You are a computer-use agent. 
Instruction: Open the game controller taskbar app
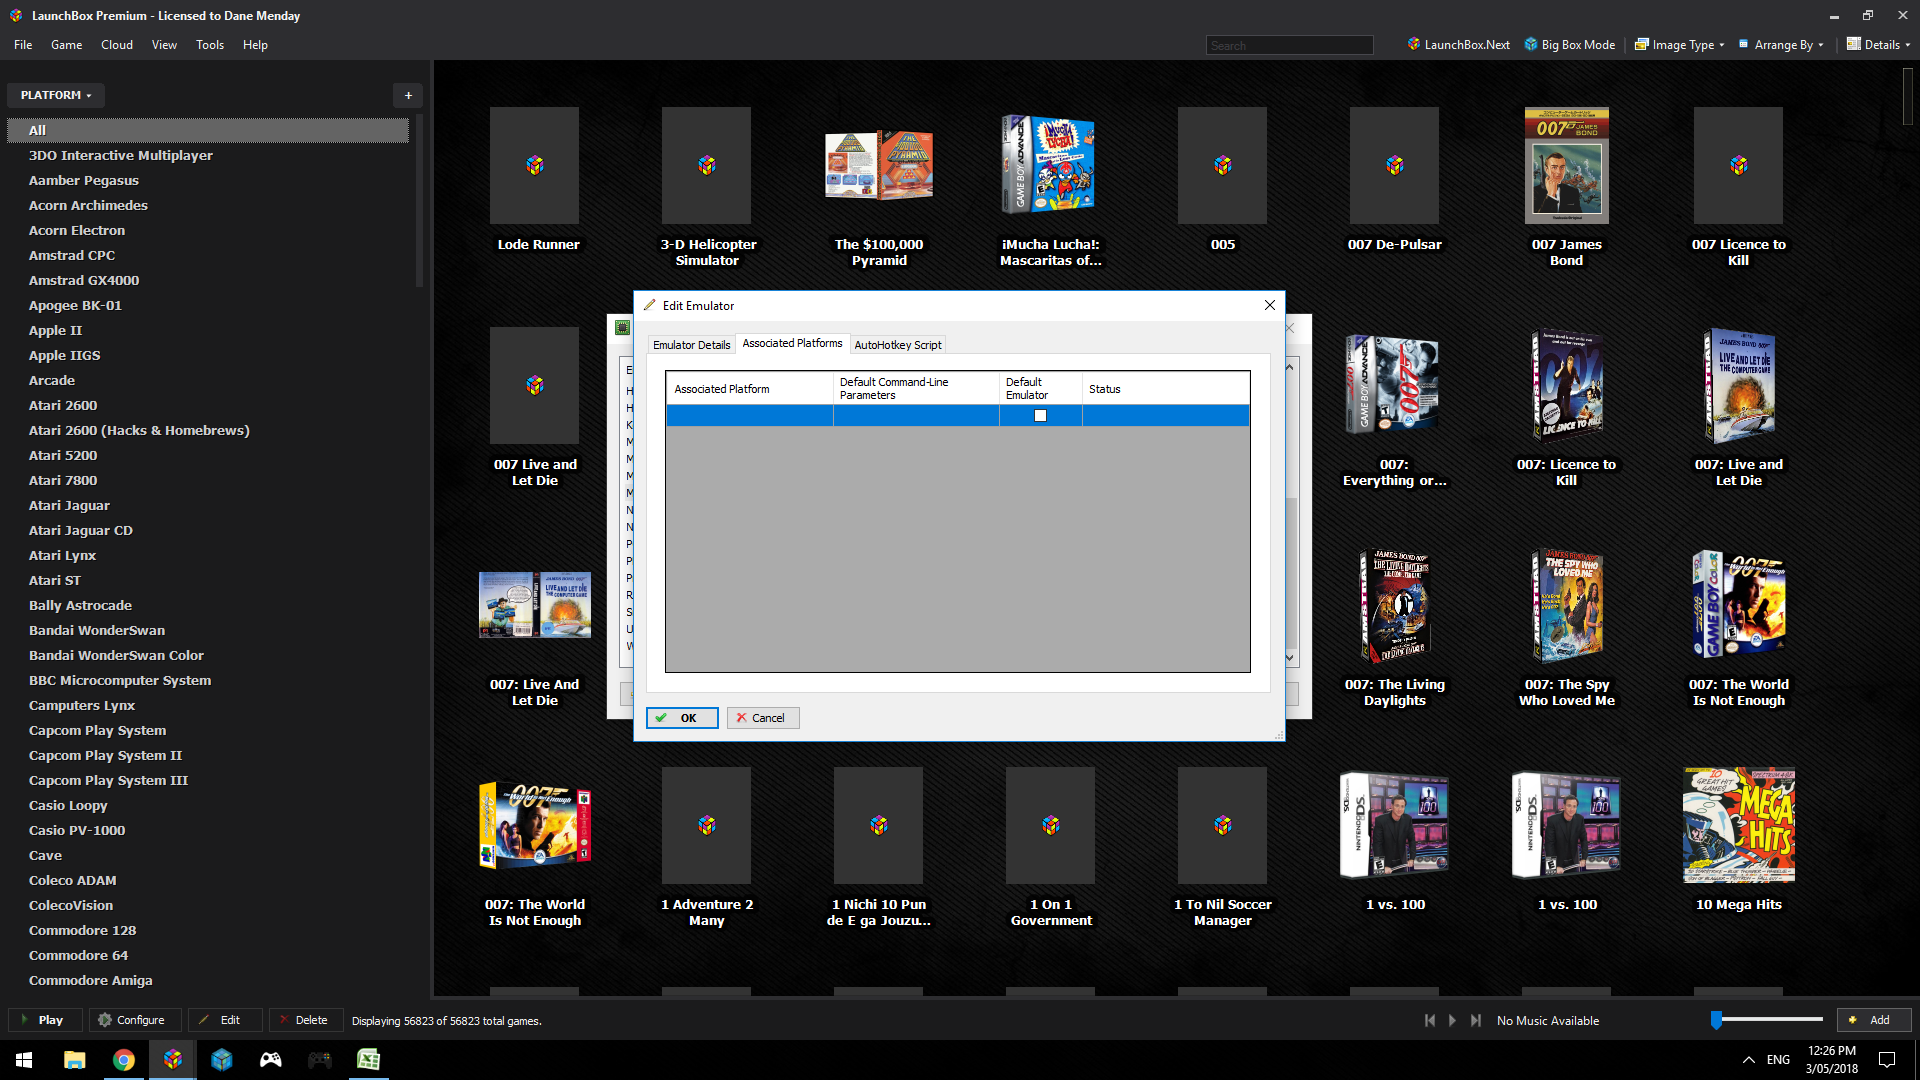270,1060
